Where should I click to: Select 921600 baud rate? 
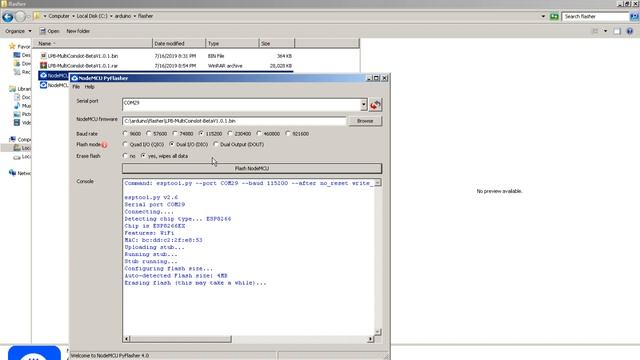(288, 133)
